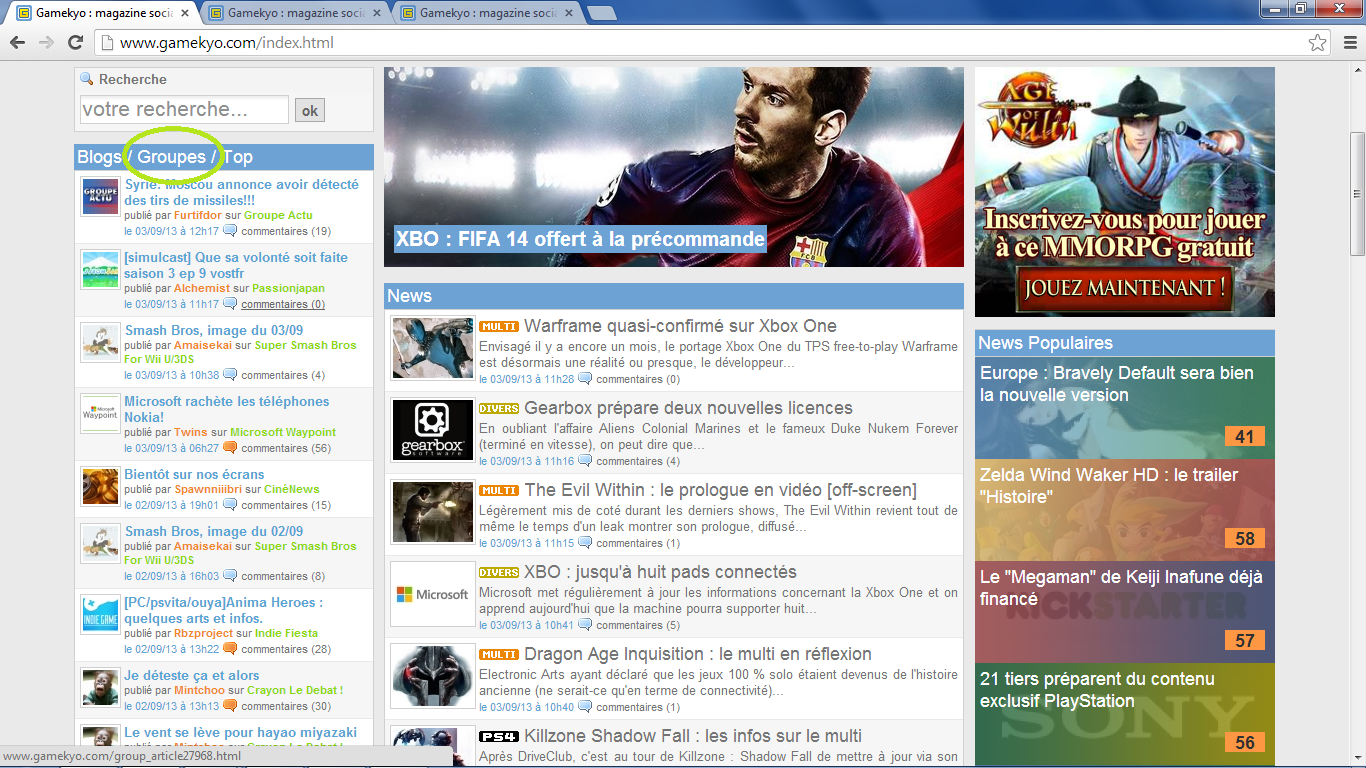Click DIVERS tag on Gearbox news
1366x768 pixels.
tap(499, 409)
